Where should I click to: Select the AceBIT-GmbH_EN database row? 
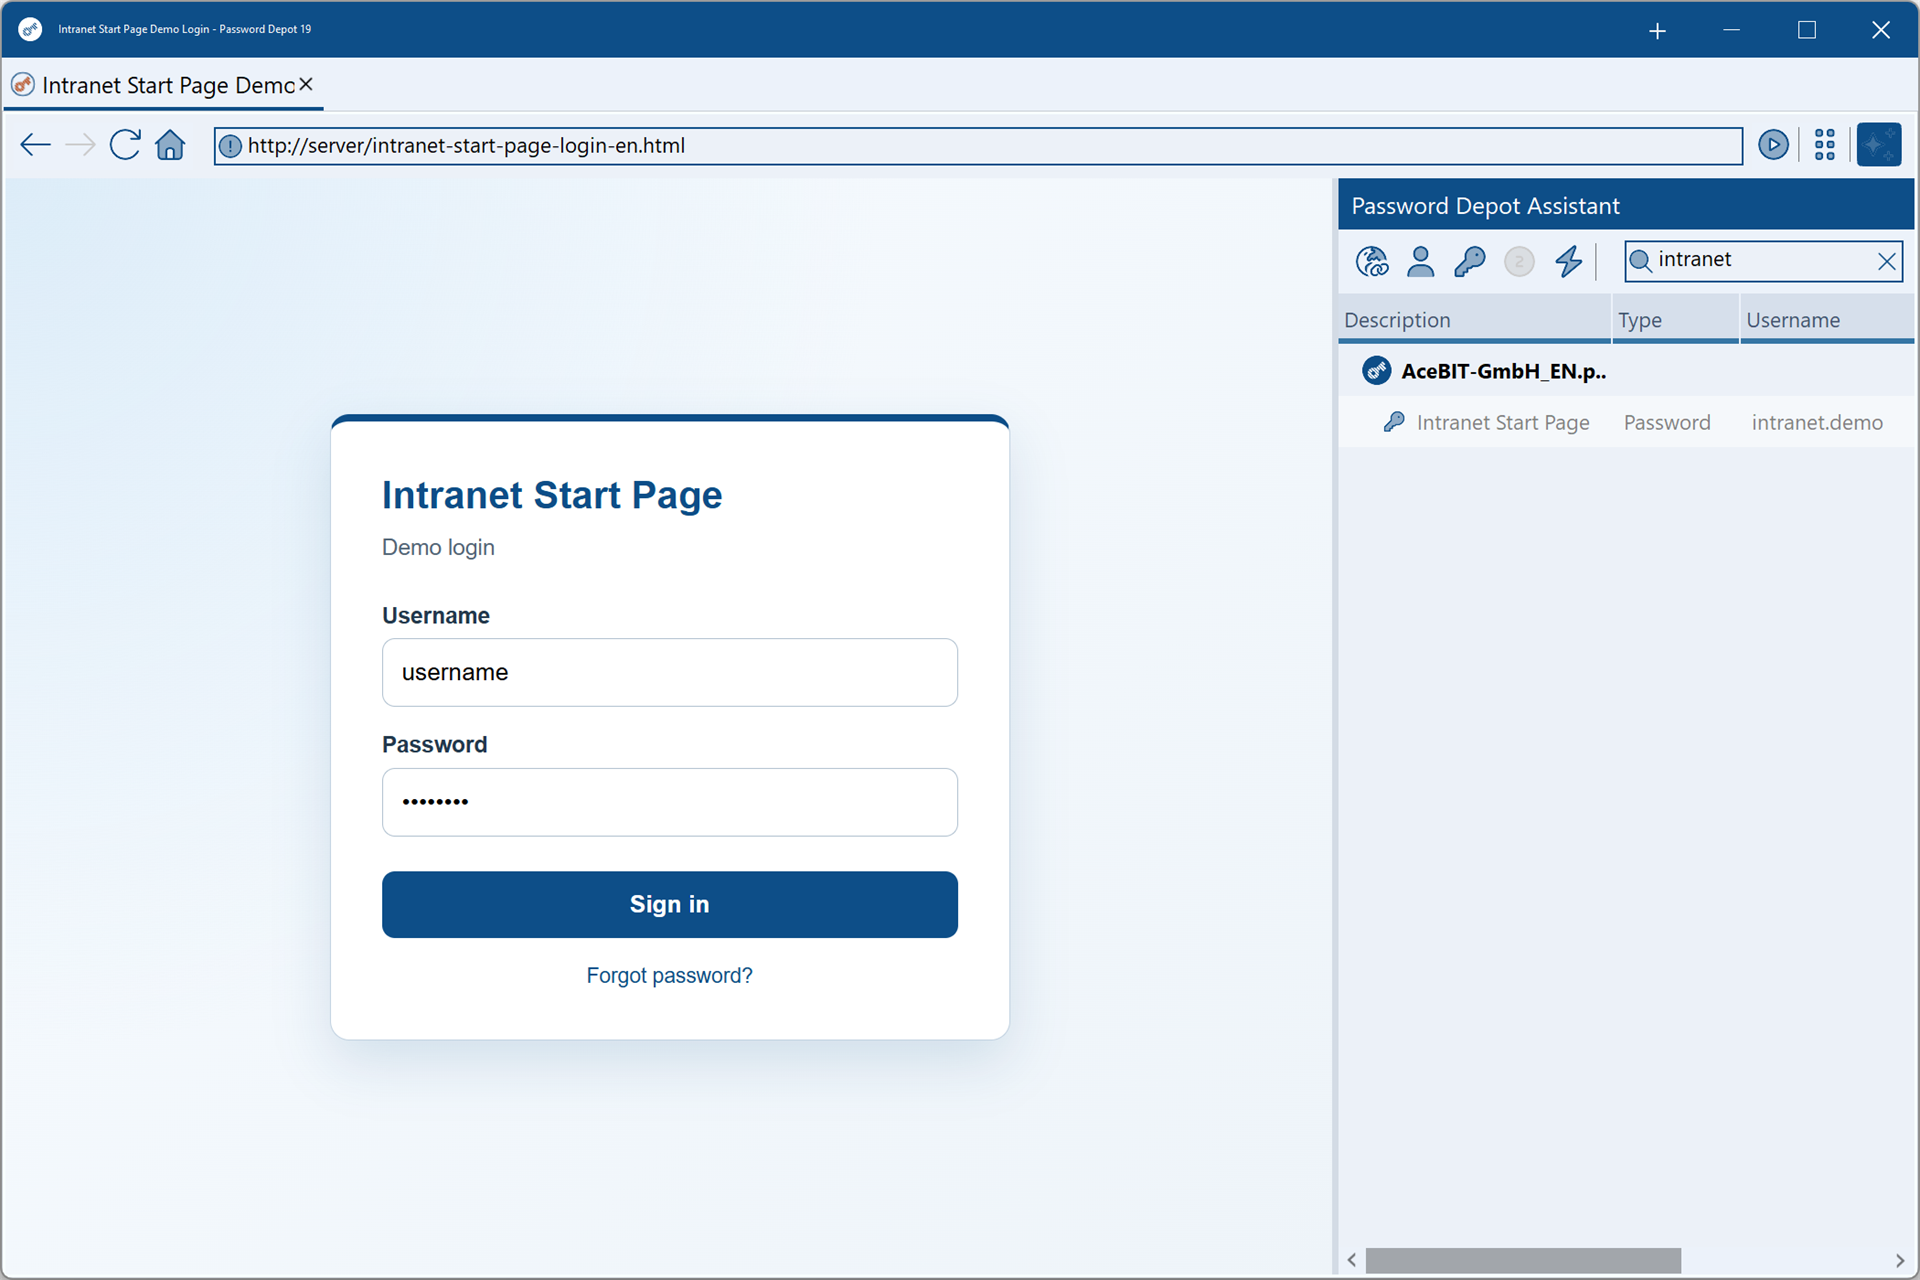(x=1626, y=371)
